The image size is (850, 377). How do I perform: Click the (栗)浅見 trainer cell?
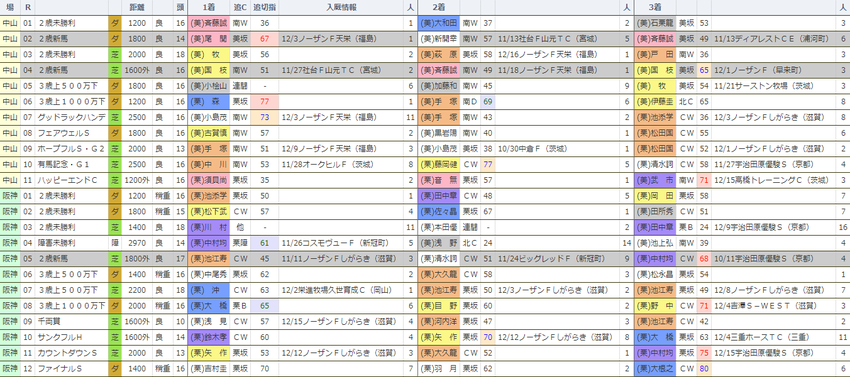(x=209, y=322)
